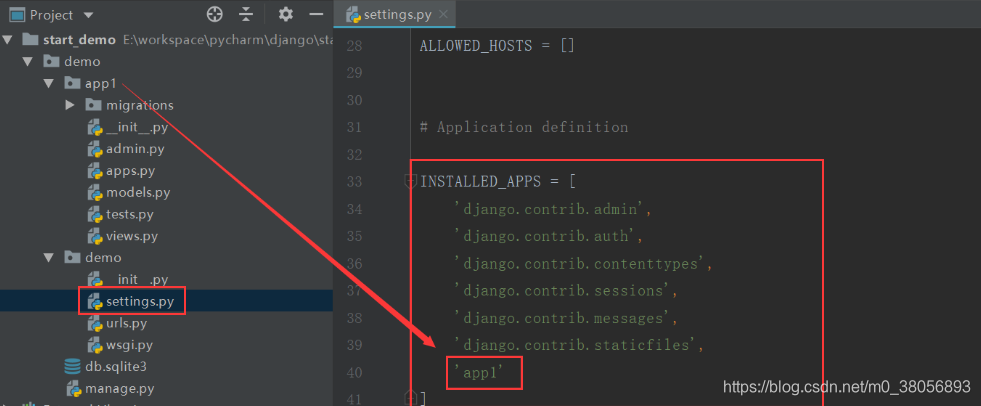Open admin.py in the project tree

[x=135, y=149]
